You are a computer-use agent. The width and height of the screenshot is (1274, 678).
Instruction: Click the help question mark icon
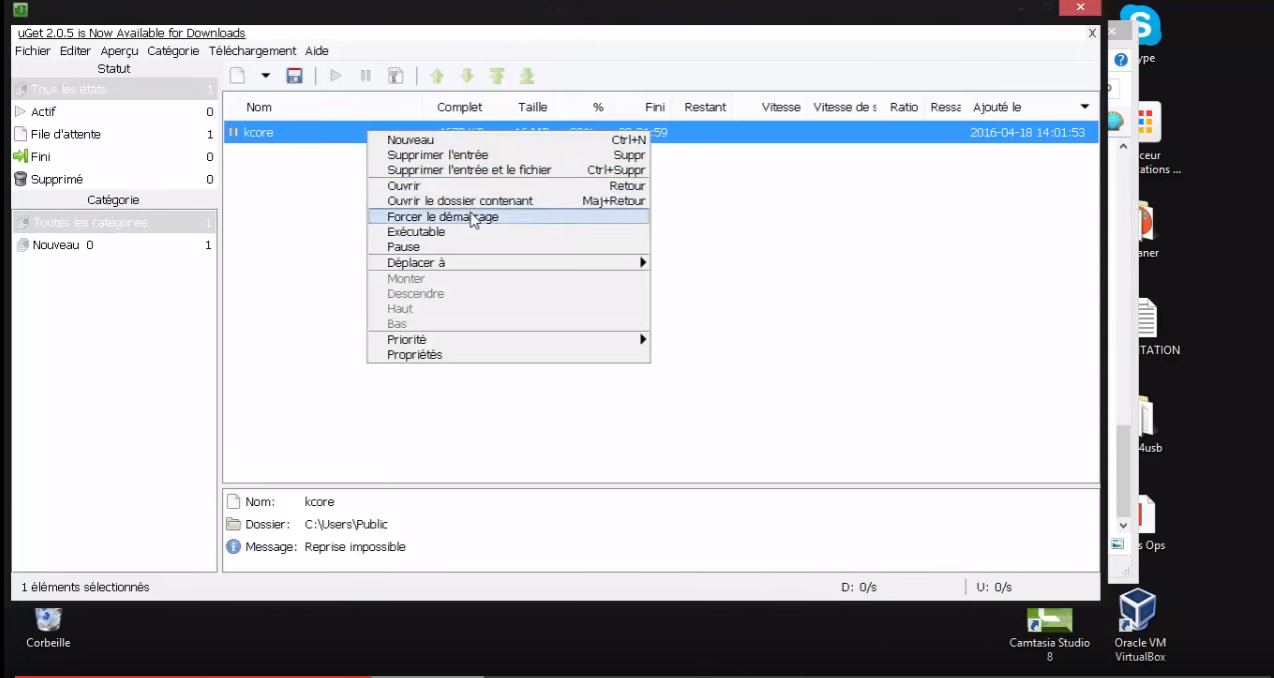(x=1121, y=60)
